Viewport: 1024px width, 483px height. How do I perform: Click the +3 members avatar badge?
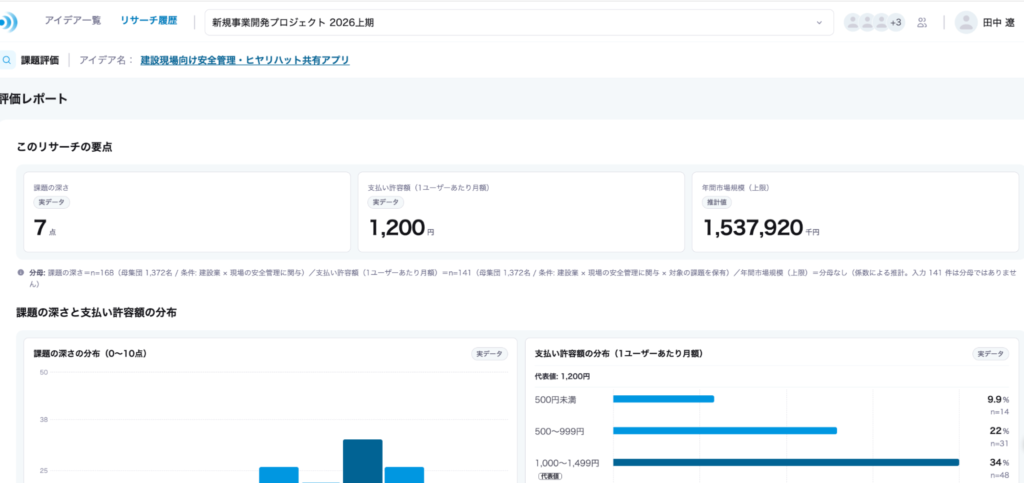point(895,23)
